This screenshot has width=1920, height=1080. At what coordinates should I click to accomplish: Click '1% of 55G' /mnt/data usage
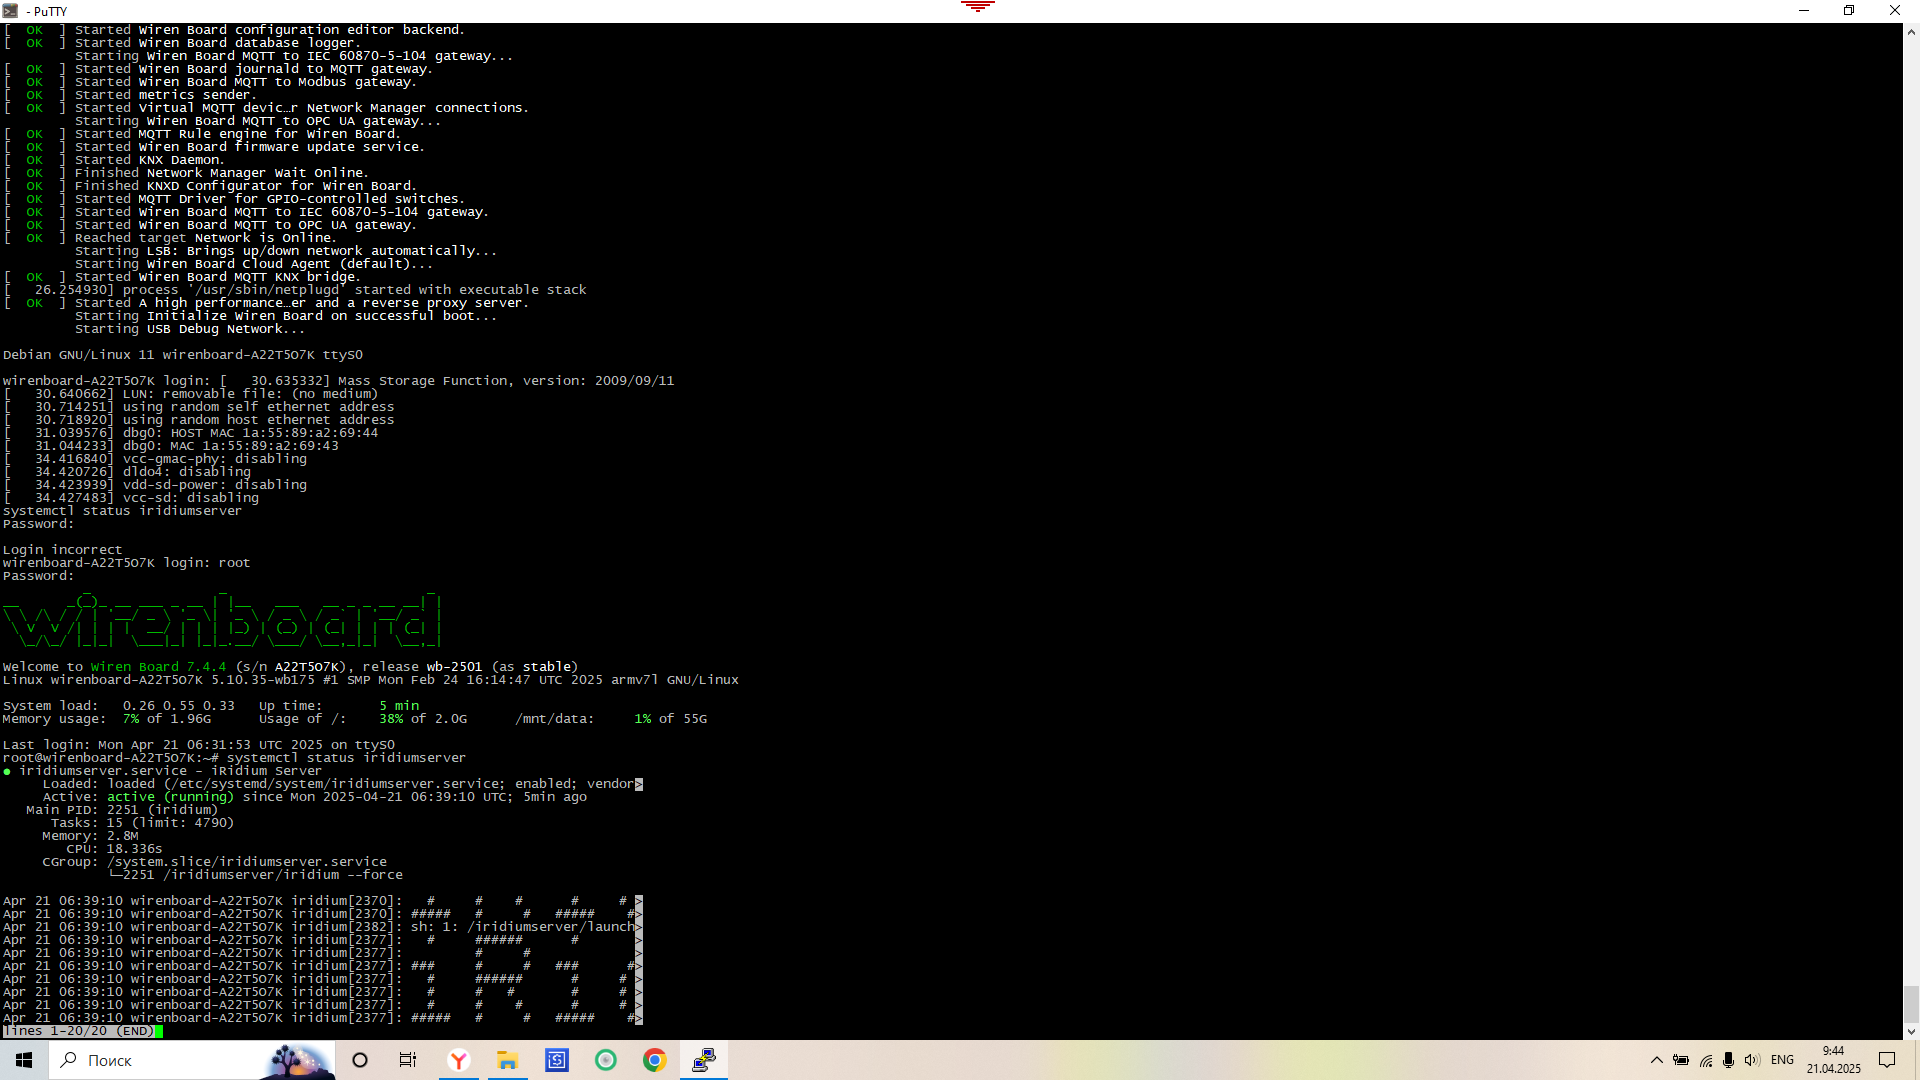point(671,719)
